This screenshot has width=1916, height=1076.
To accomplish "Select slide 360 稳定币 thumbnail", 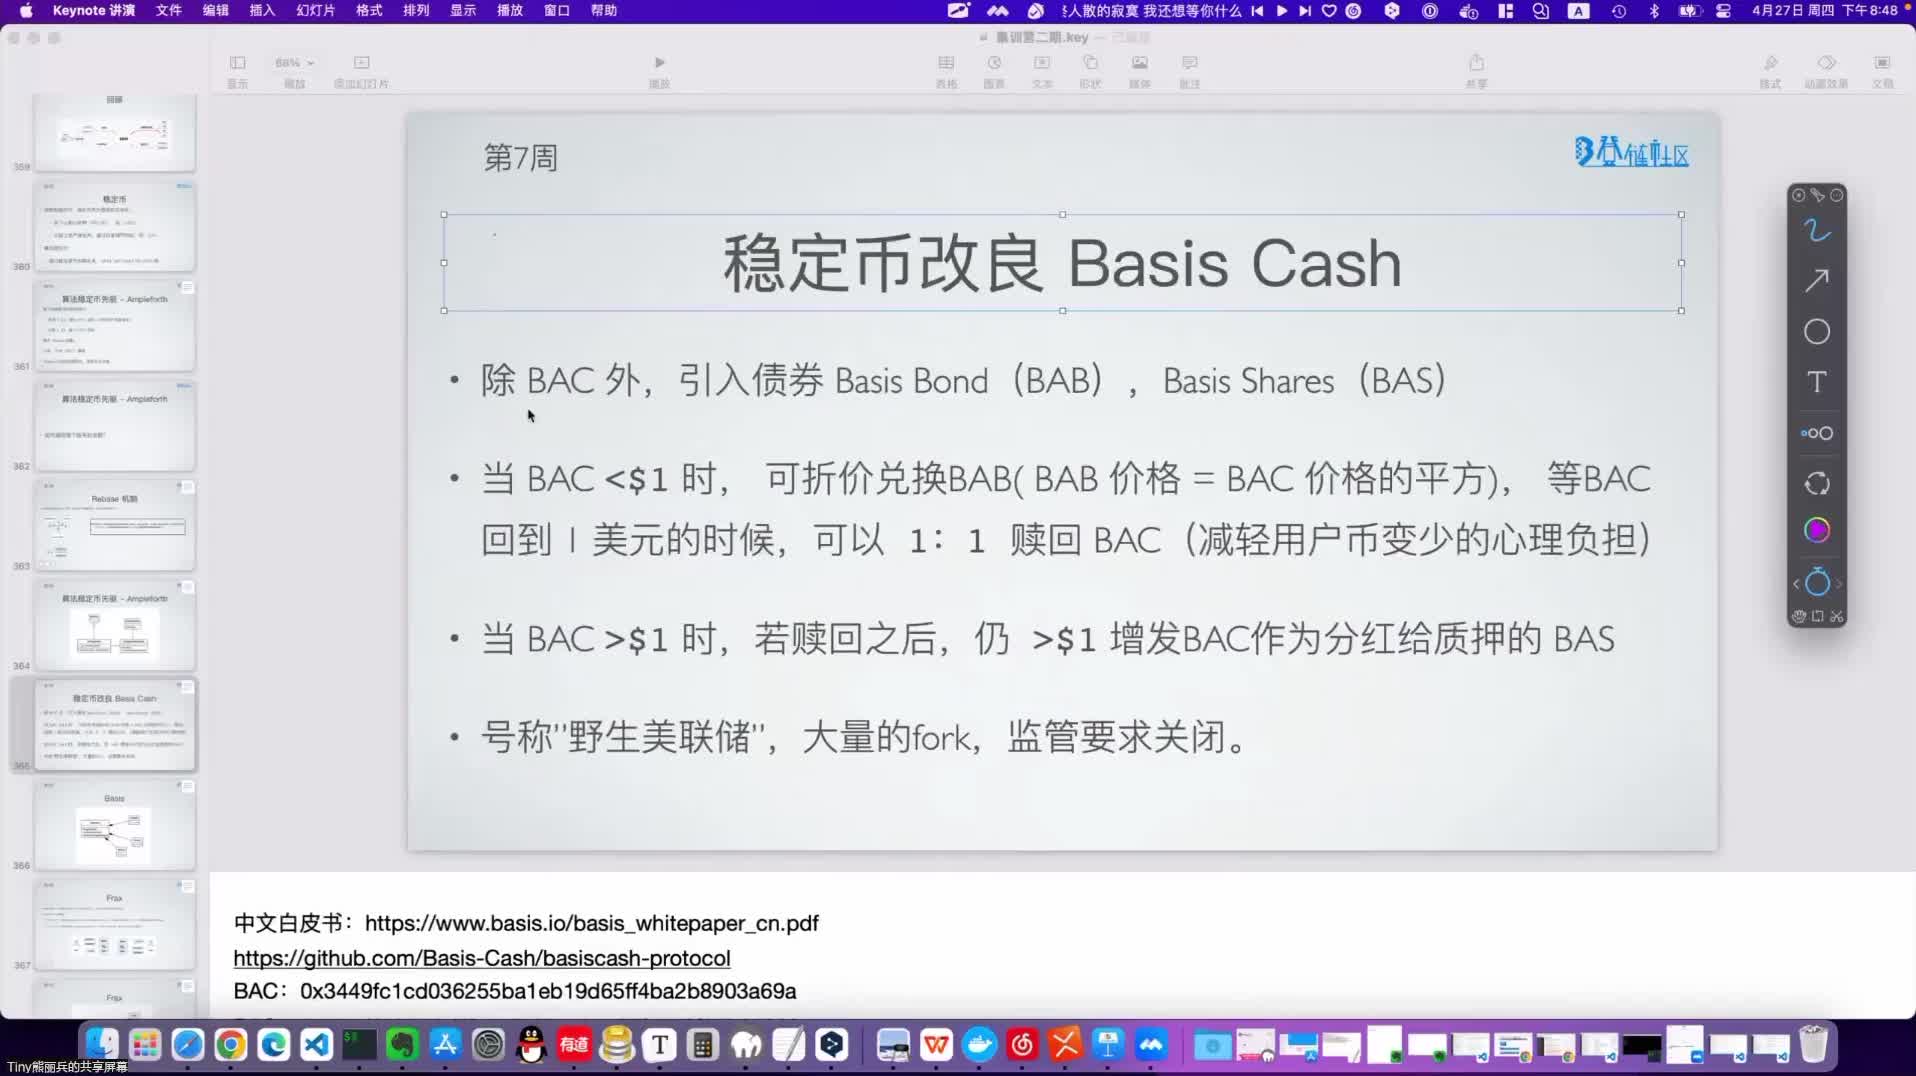I will [x=115, y=226].
